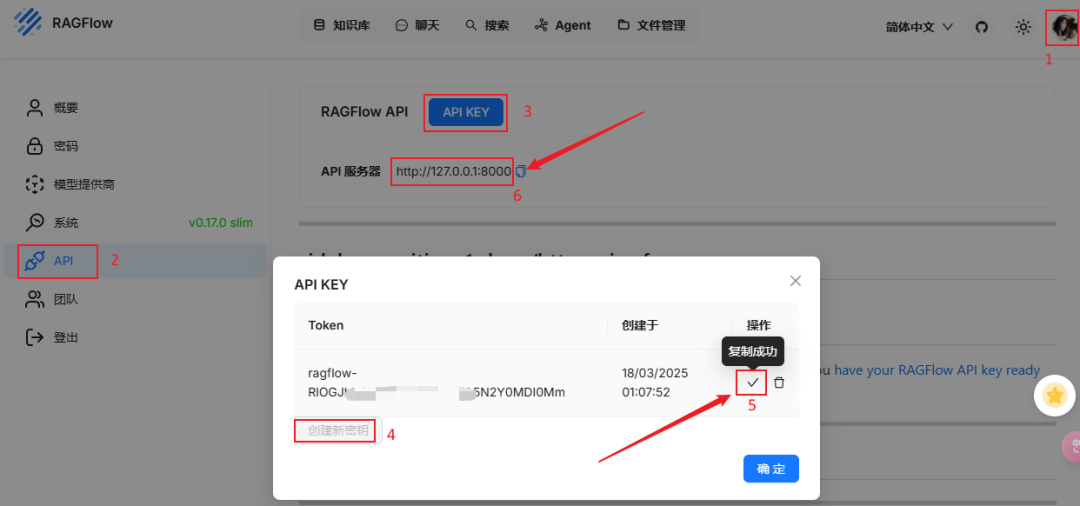1080x506 pixels.
Task: Click the 团队 people icon
Action: 34,299
